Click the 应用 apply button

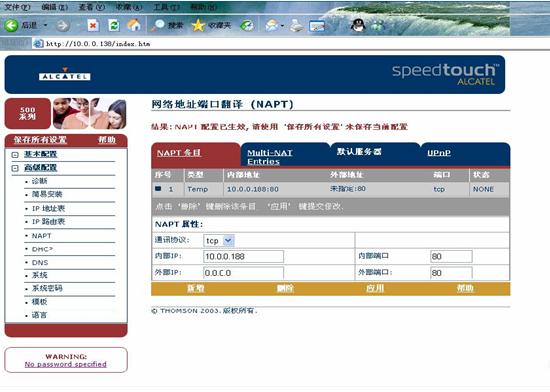[x=375, y=288]
